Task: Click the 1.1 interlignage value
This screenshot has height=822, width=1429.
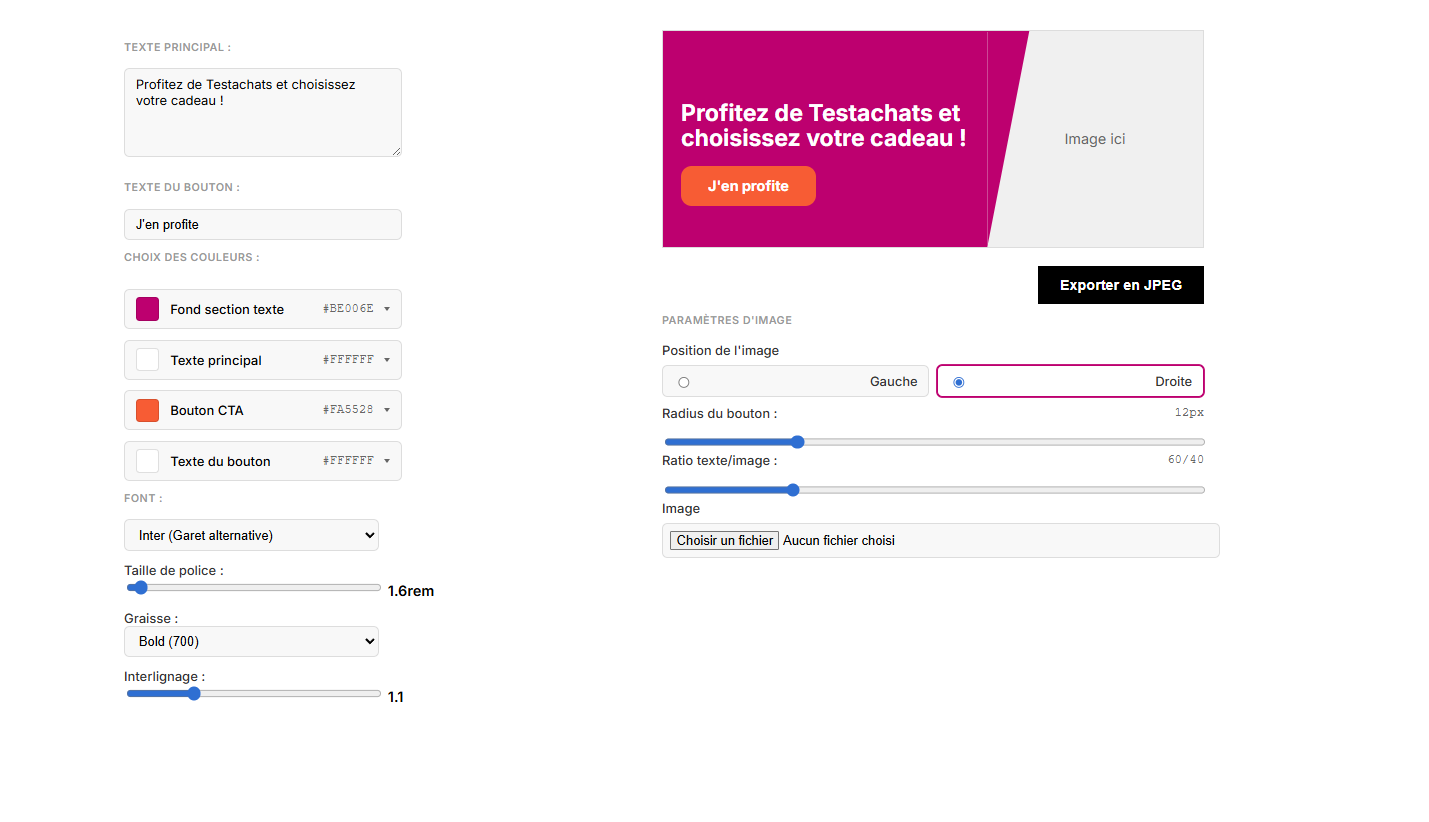Action: [396, 697]
